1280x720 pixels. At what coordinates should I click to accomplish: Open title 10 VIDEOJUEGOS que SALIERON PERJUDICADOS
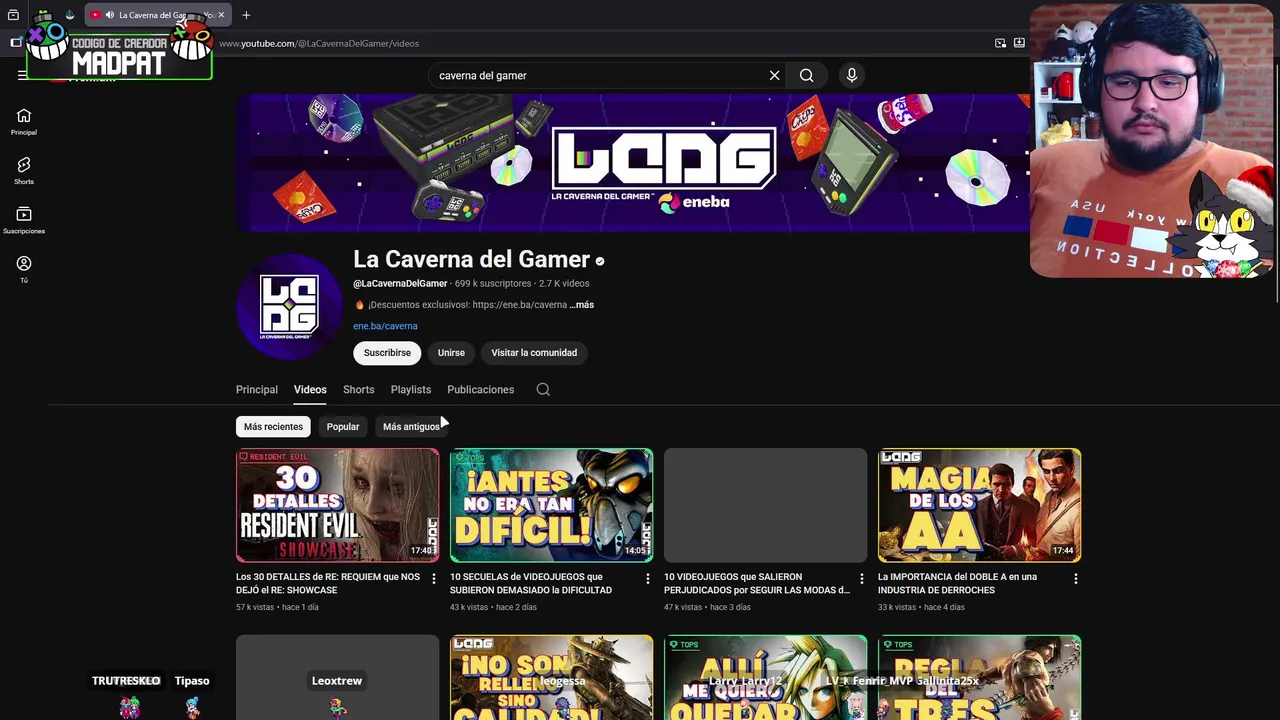757,583
